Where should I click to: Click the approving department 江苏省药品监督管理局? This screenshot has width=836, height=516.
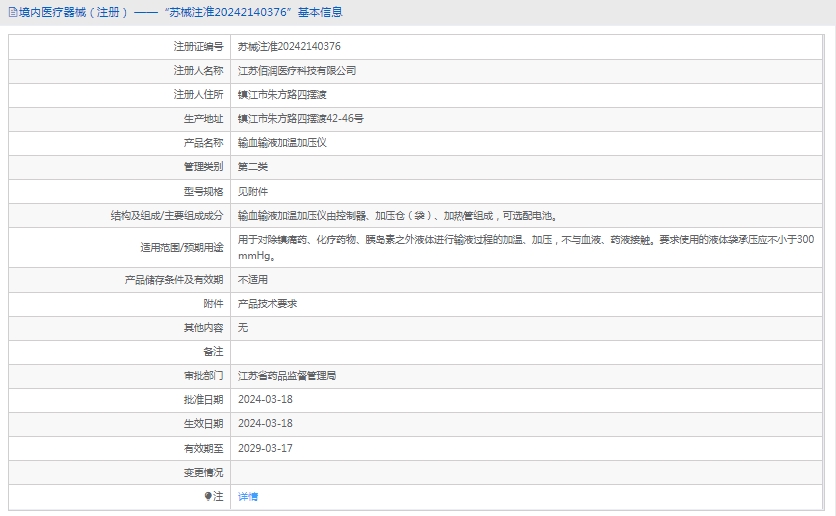(287, 376)
